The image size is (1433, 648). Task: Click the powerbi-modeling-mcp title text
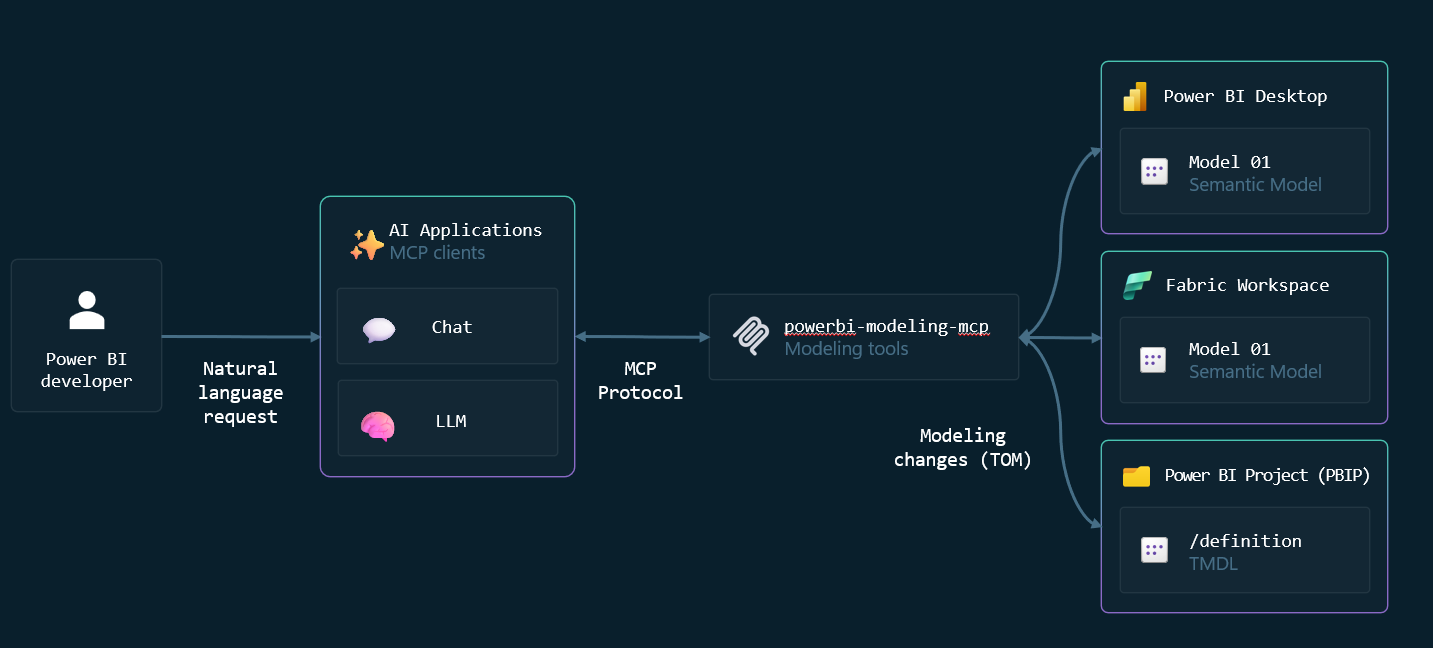[x=886, y=326]
